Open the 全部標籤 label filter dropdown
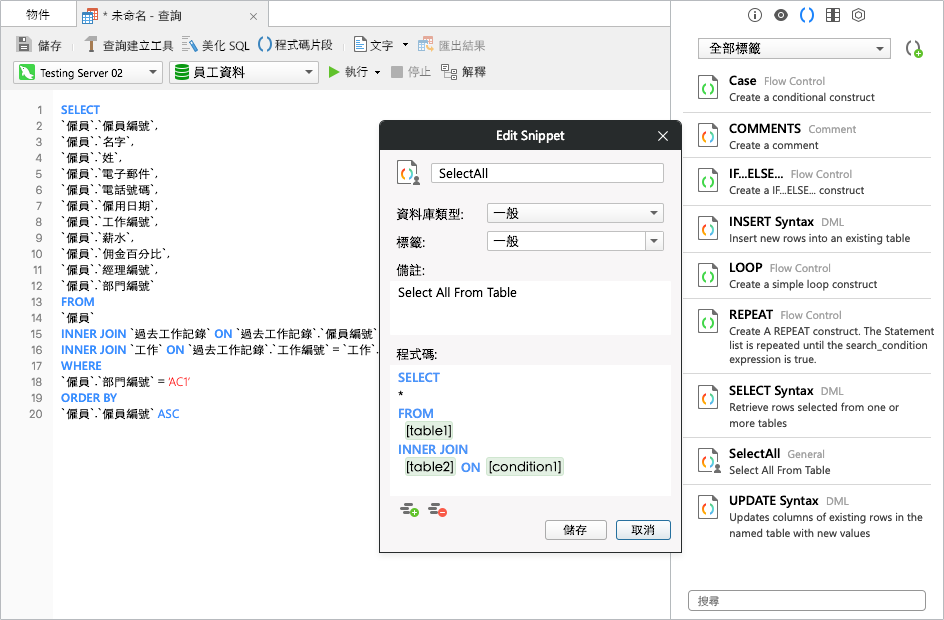944x620 pixels. click(x=794, y=48)
